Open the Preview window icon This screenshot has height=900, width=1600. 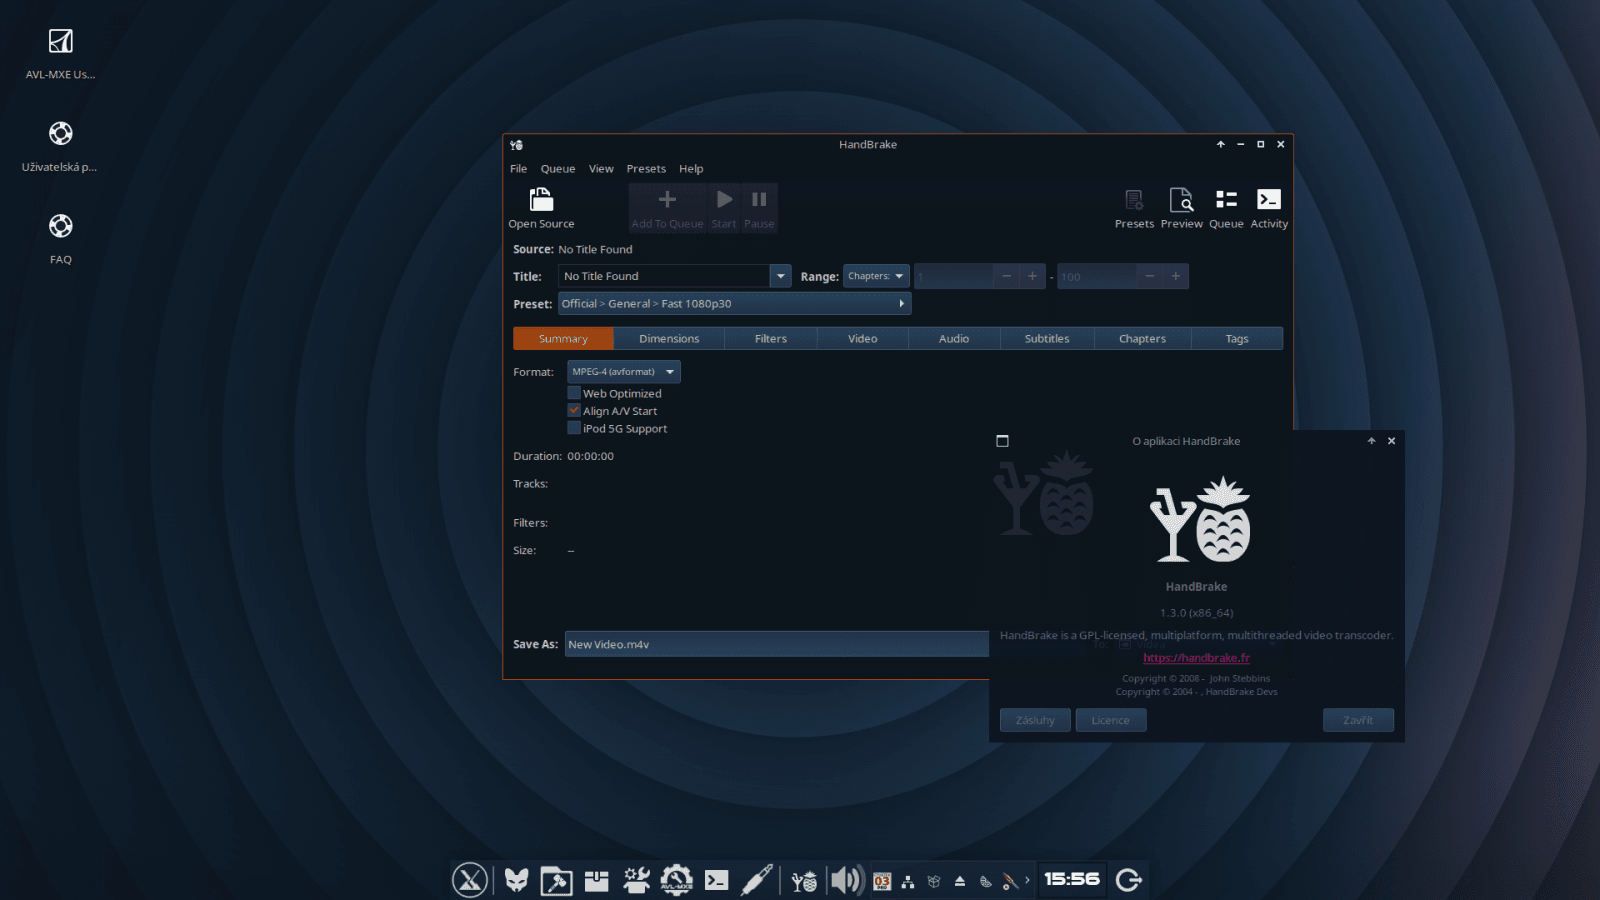point(1181,205)
